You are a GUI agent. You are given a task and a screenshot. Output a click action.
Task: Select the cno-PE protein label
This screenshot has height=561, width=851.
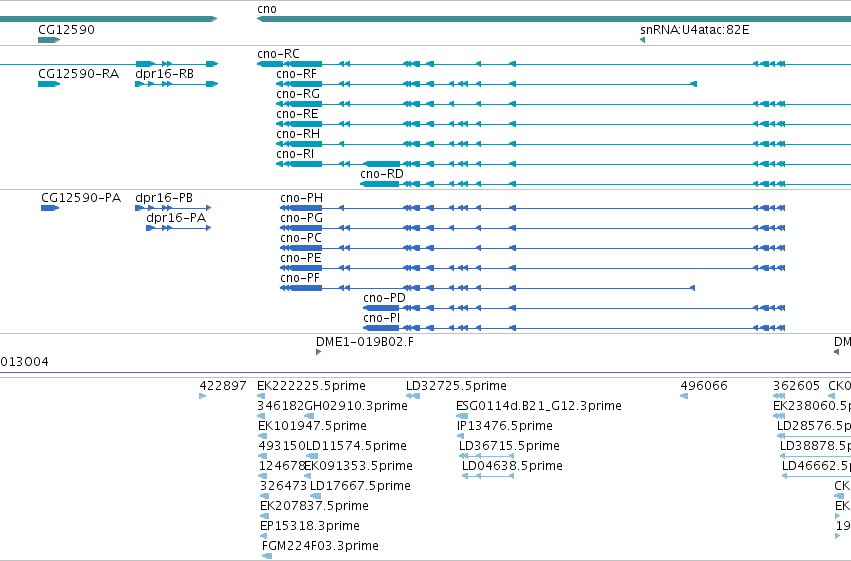click(301, 258)
